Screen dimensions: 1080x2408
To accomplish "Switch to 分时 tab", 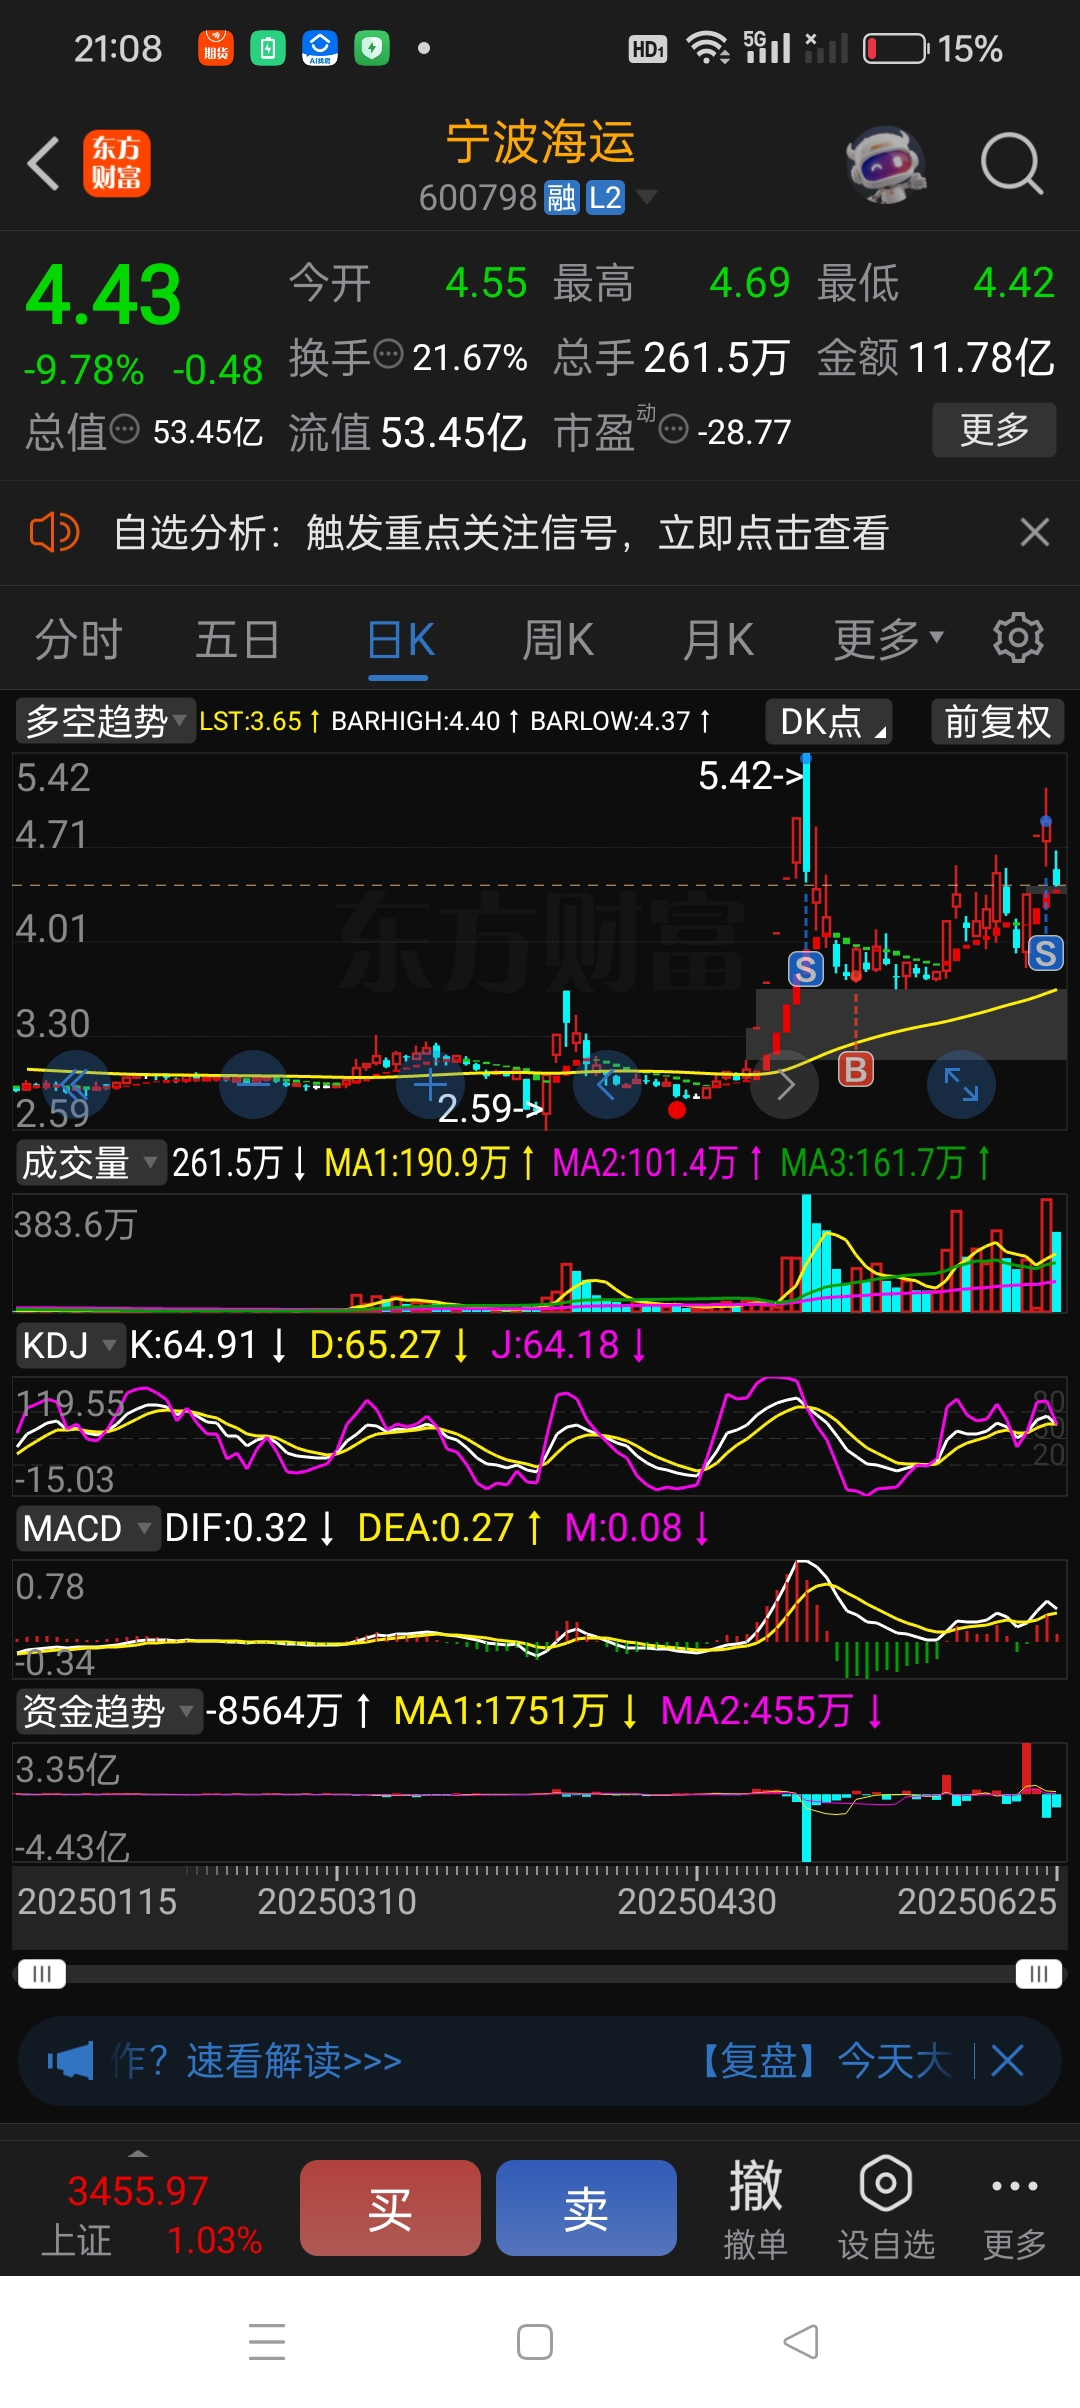I will pos(79,639).
